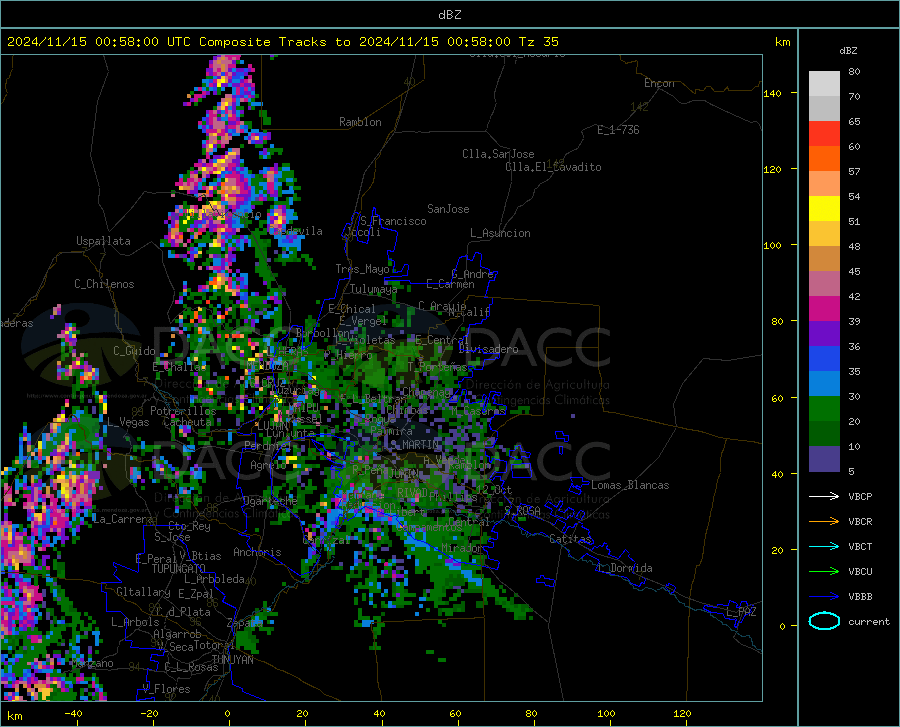
Task: Click the green VBCU arrow legend icon
Action: pos(824,572)
